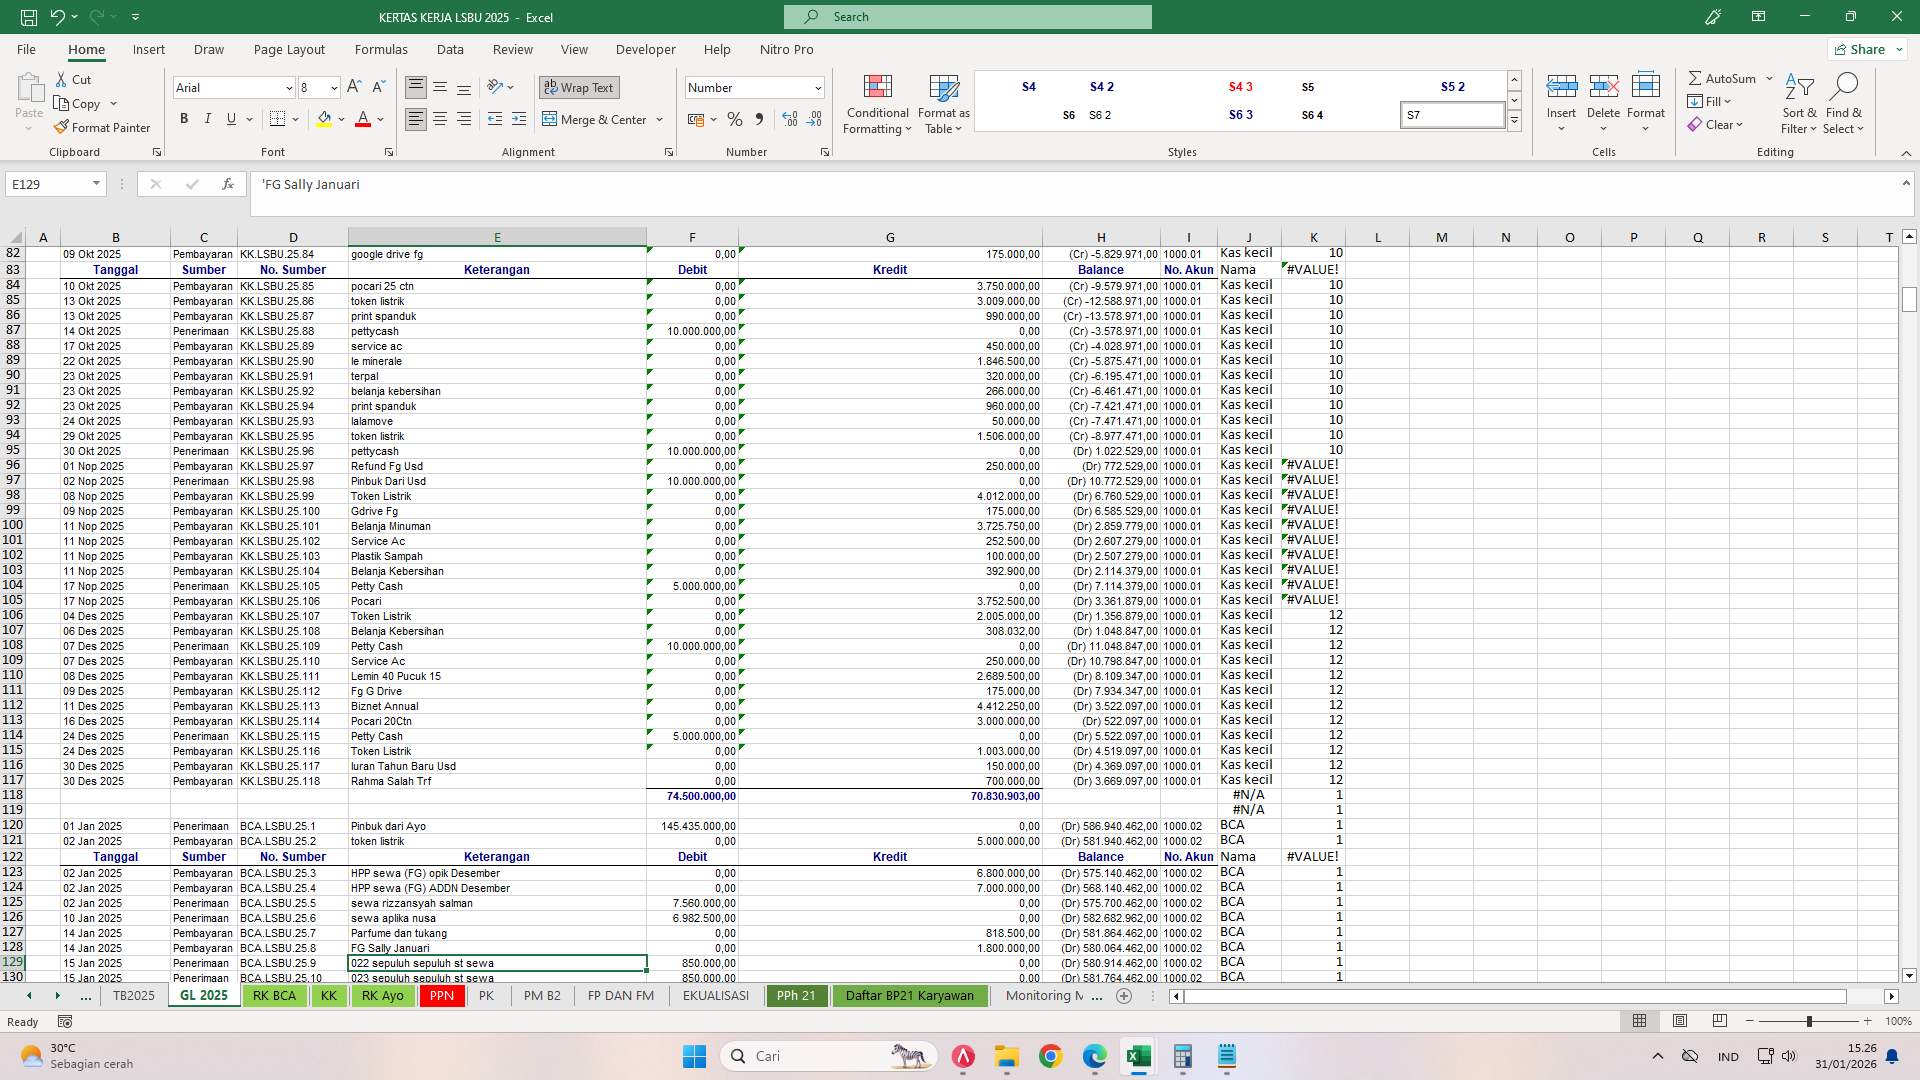The image size is (1920, 1080).
Task: Open the Font name dropdown
Action: pos(288,88)
